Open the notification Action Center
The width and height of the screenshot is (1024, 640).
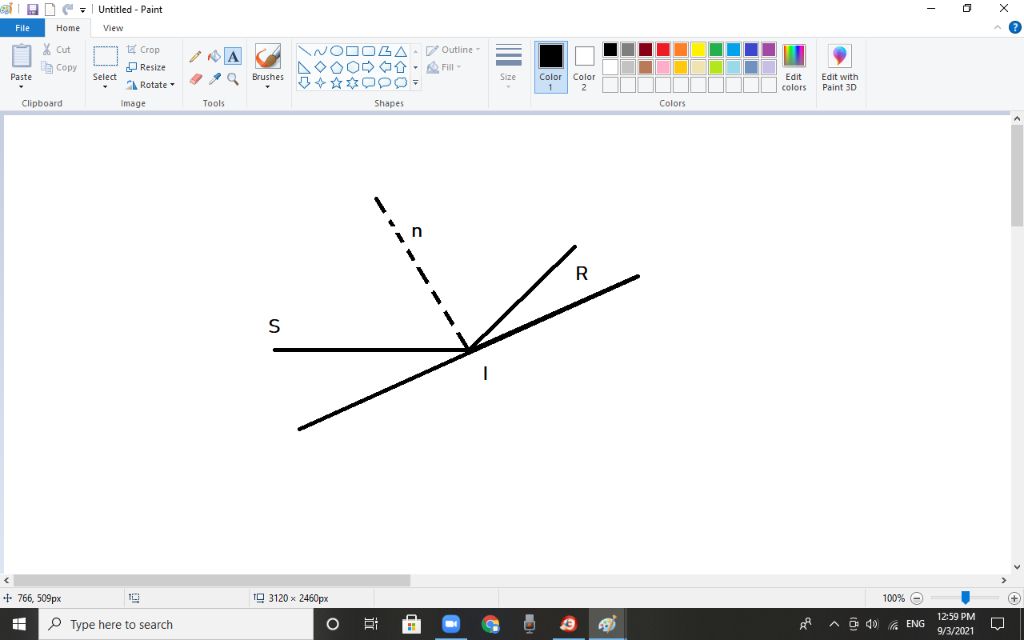pyautogui.click(x=997, y=624)
